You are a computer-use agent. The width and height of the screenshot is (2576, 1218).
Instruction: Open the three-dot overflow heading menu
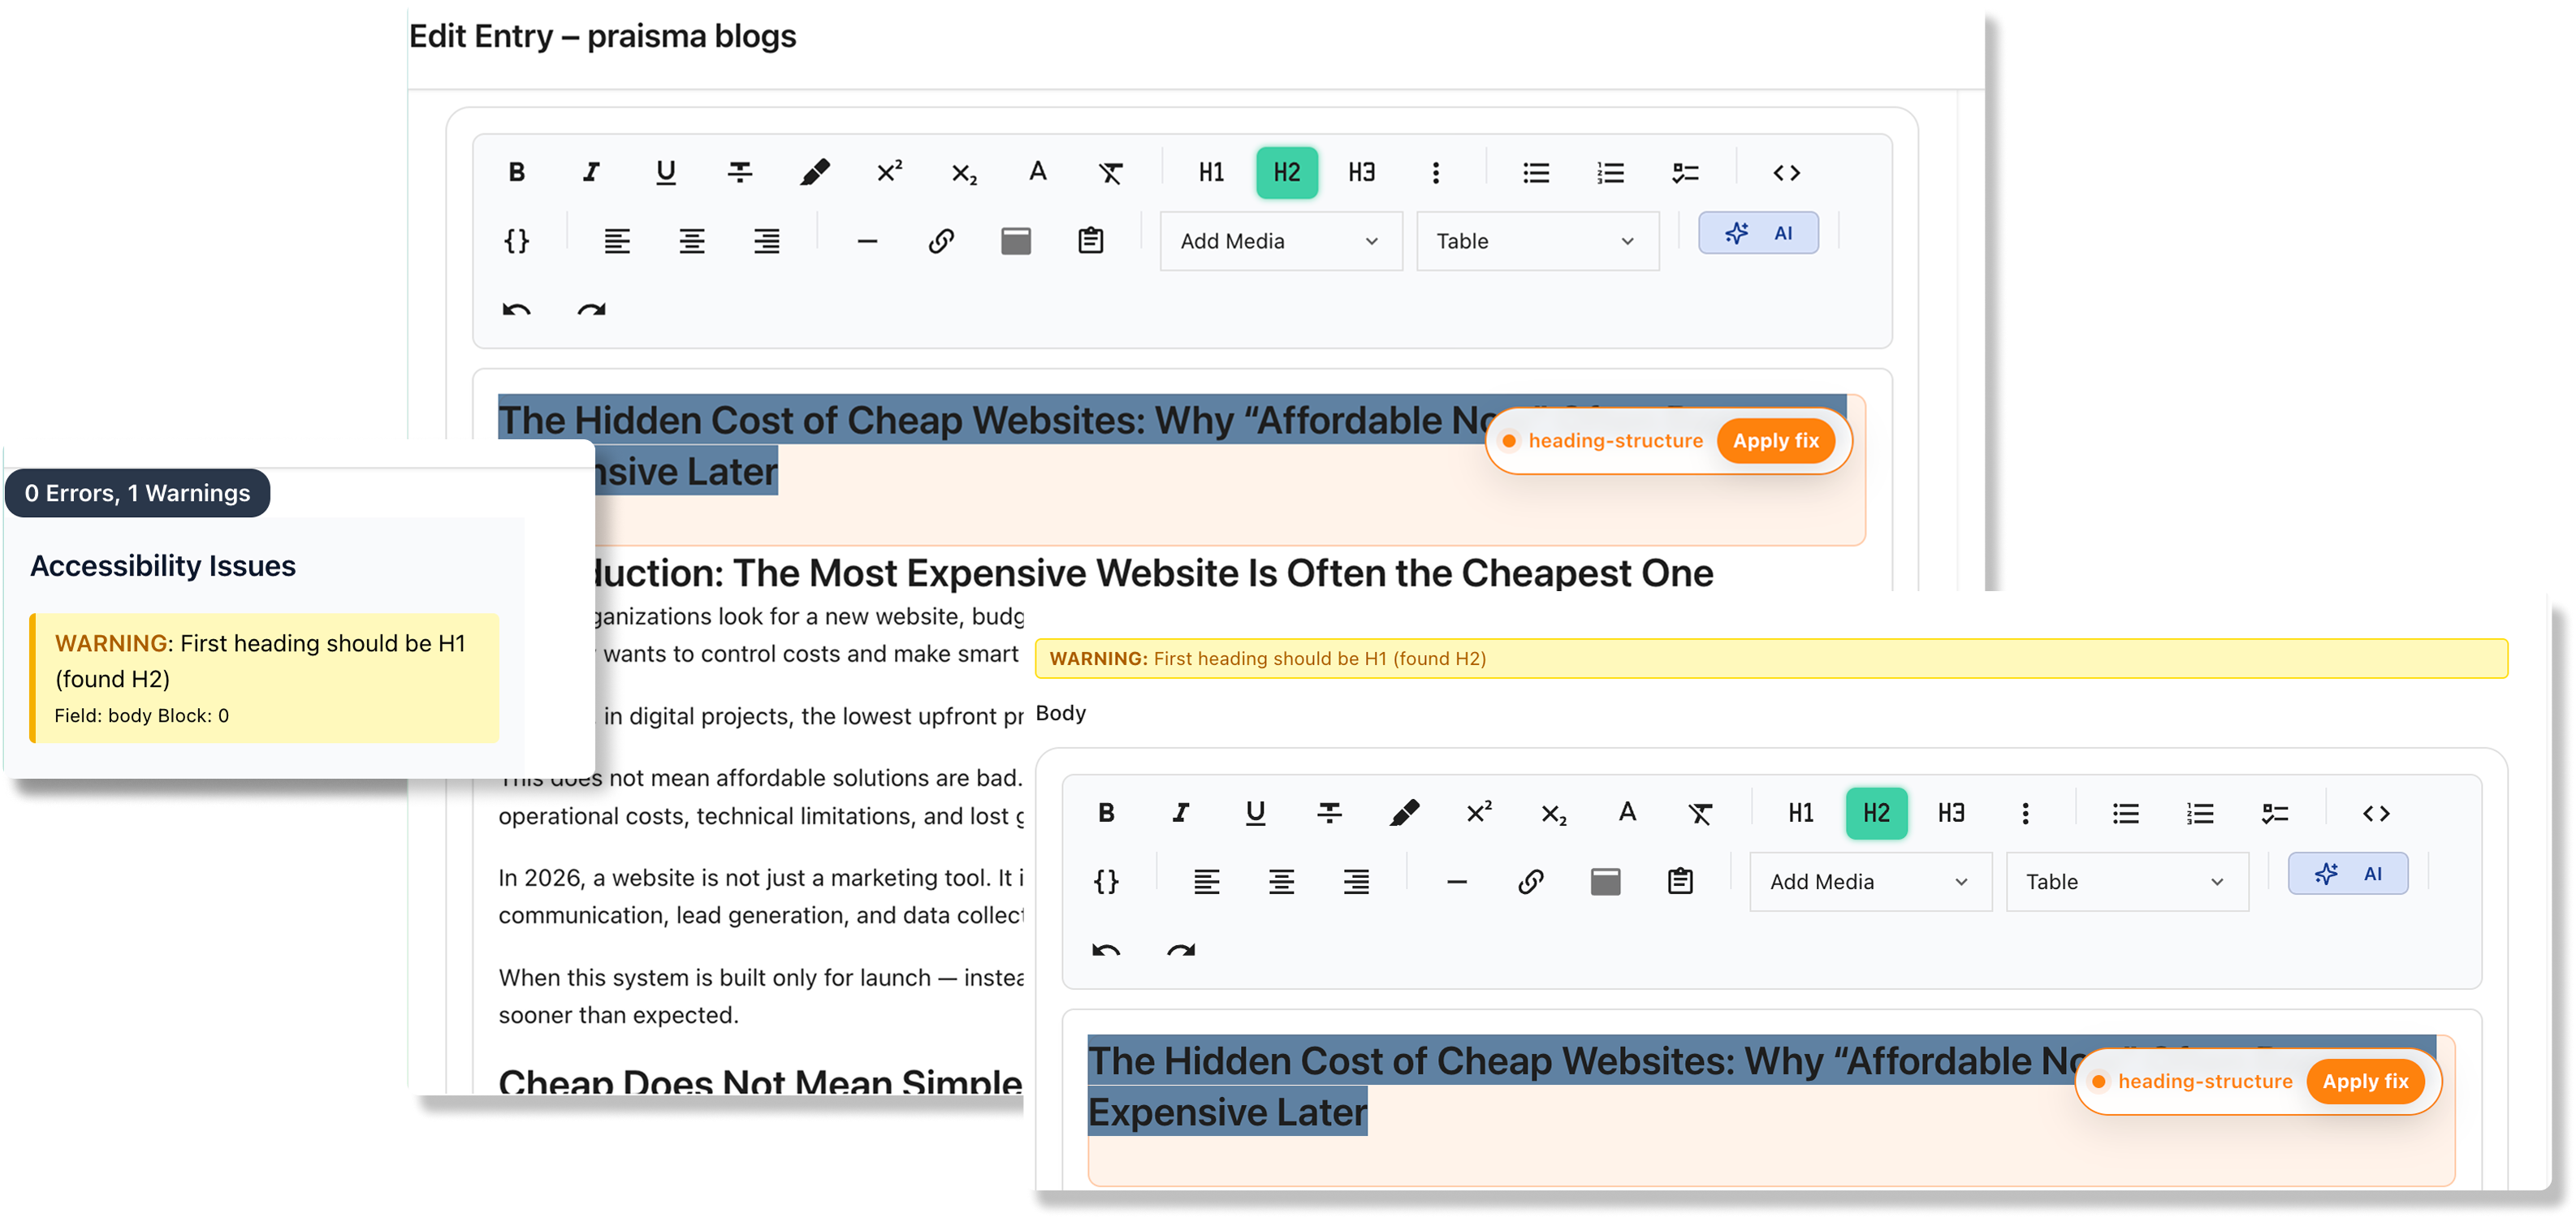tap(1435, 172)
